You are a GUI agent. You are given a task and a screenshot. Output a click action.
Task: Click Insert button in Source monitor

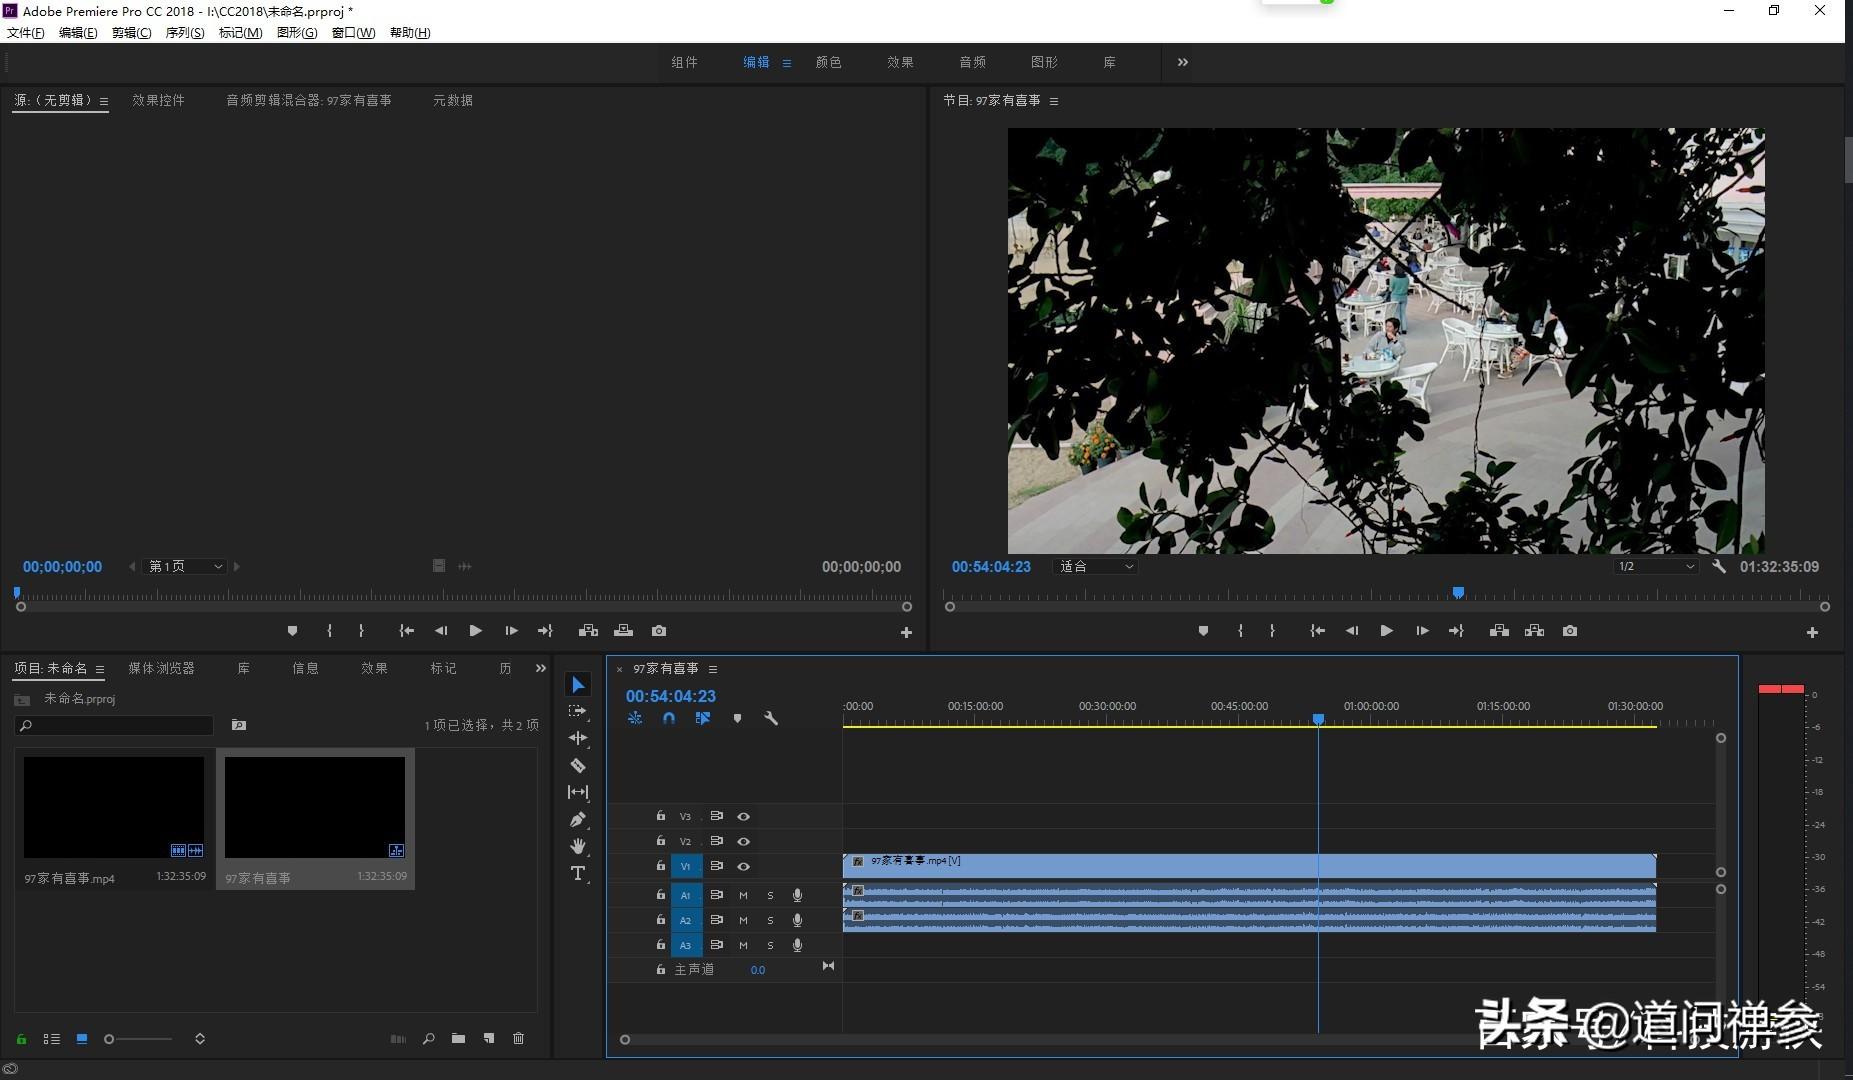tap(588, 631)
